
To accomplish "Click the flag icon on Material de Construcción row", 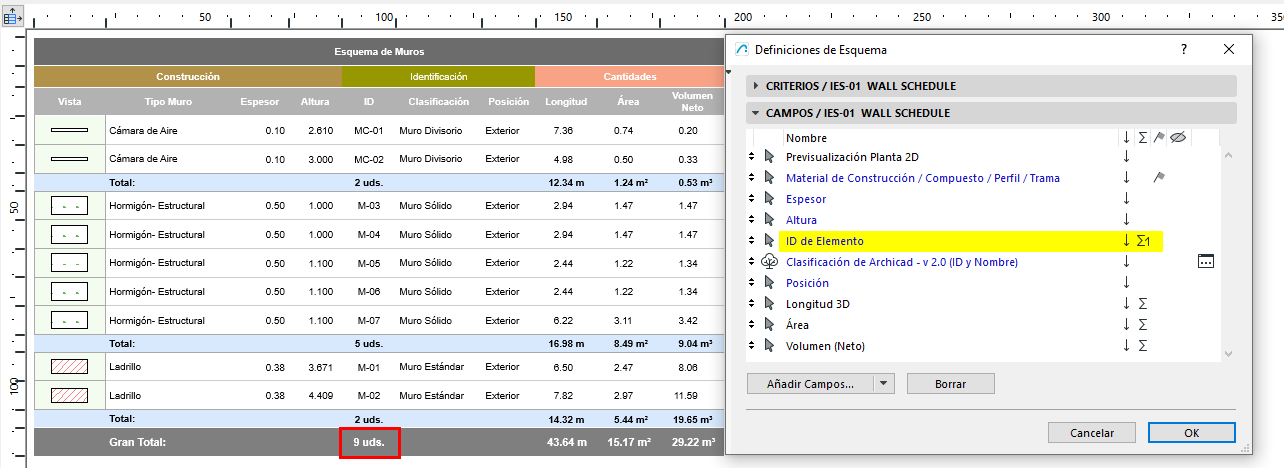I will [1159, 178].
